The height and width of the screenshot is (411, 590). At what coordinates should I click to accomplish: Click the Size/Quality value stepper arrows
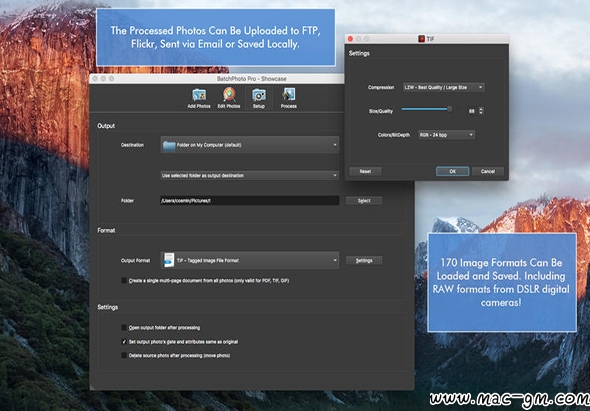pyautogui.click(x=481, y=111)
